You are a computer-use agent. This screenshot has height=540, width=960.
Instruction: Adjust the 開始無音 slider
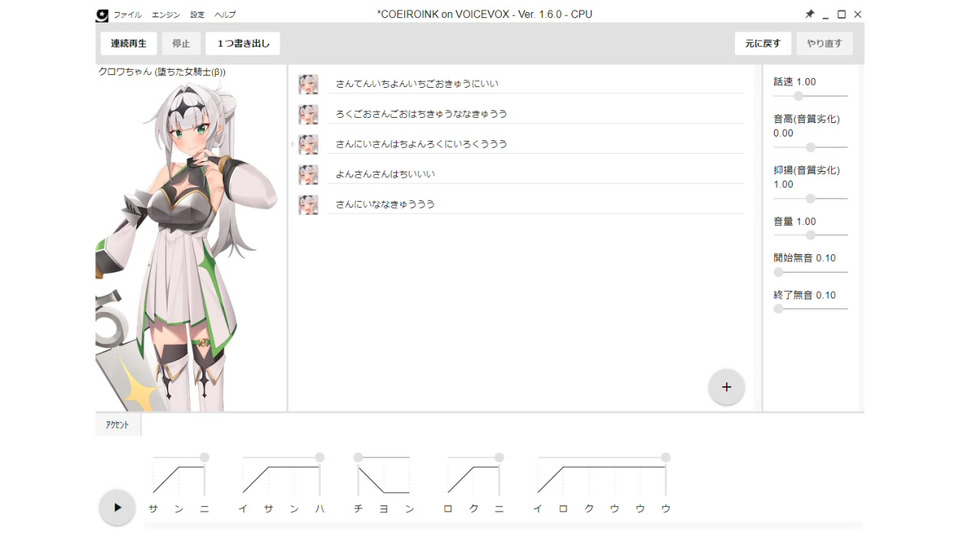810,272
